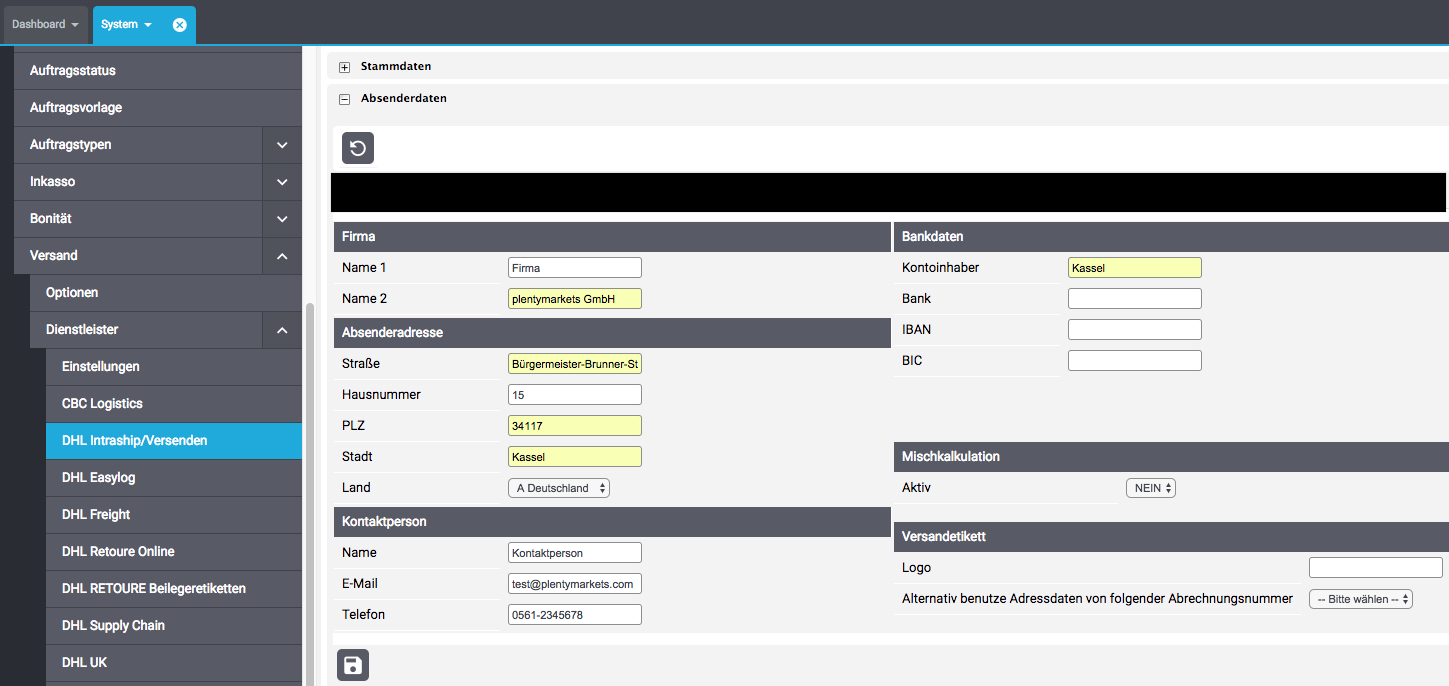Select DHL Intraship/Versenden menu item
The image size is (1449, 686).
coord(174,441)
